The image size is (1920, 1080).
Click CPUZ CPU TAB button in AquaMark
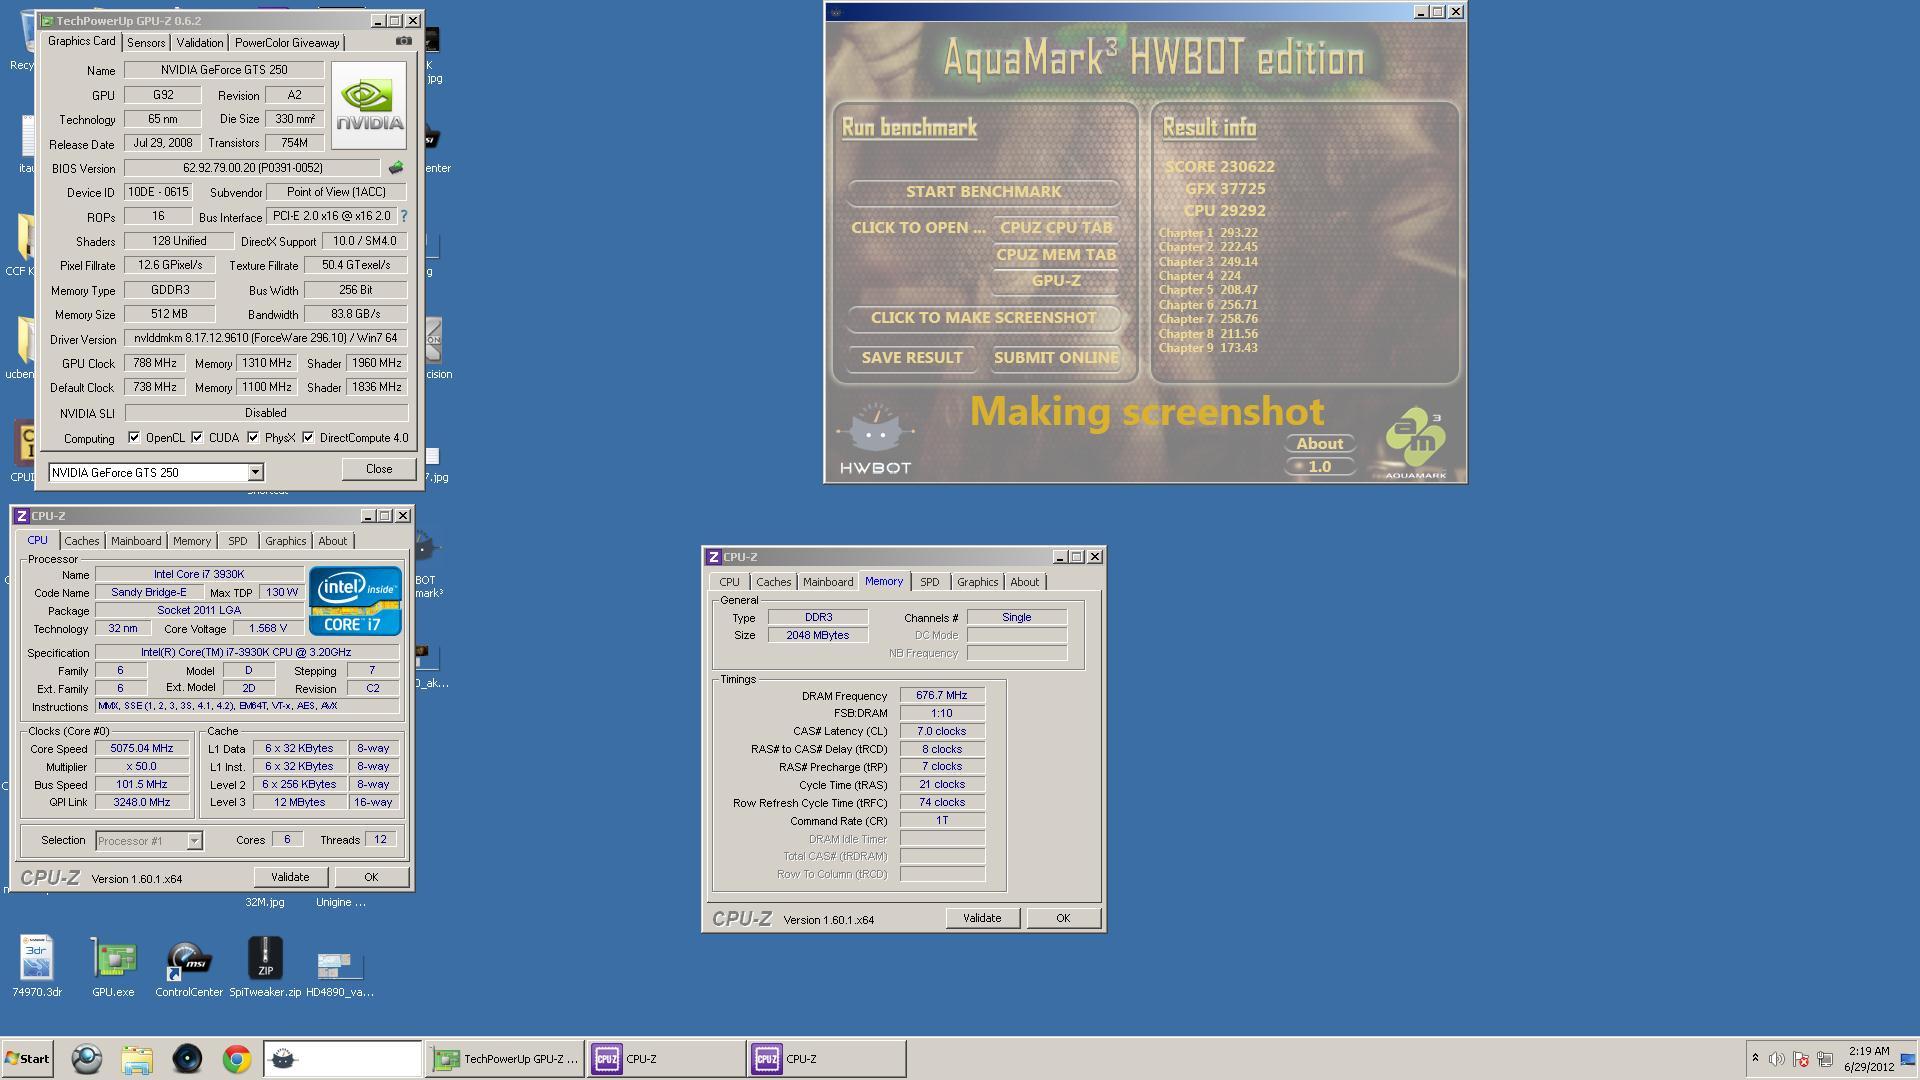point(1056,228)
